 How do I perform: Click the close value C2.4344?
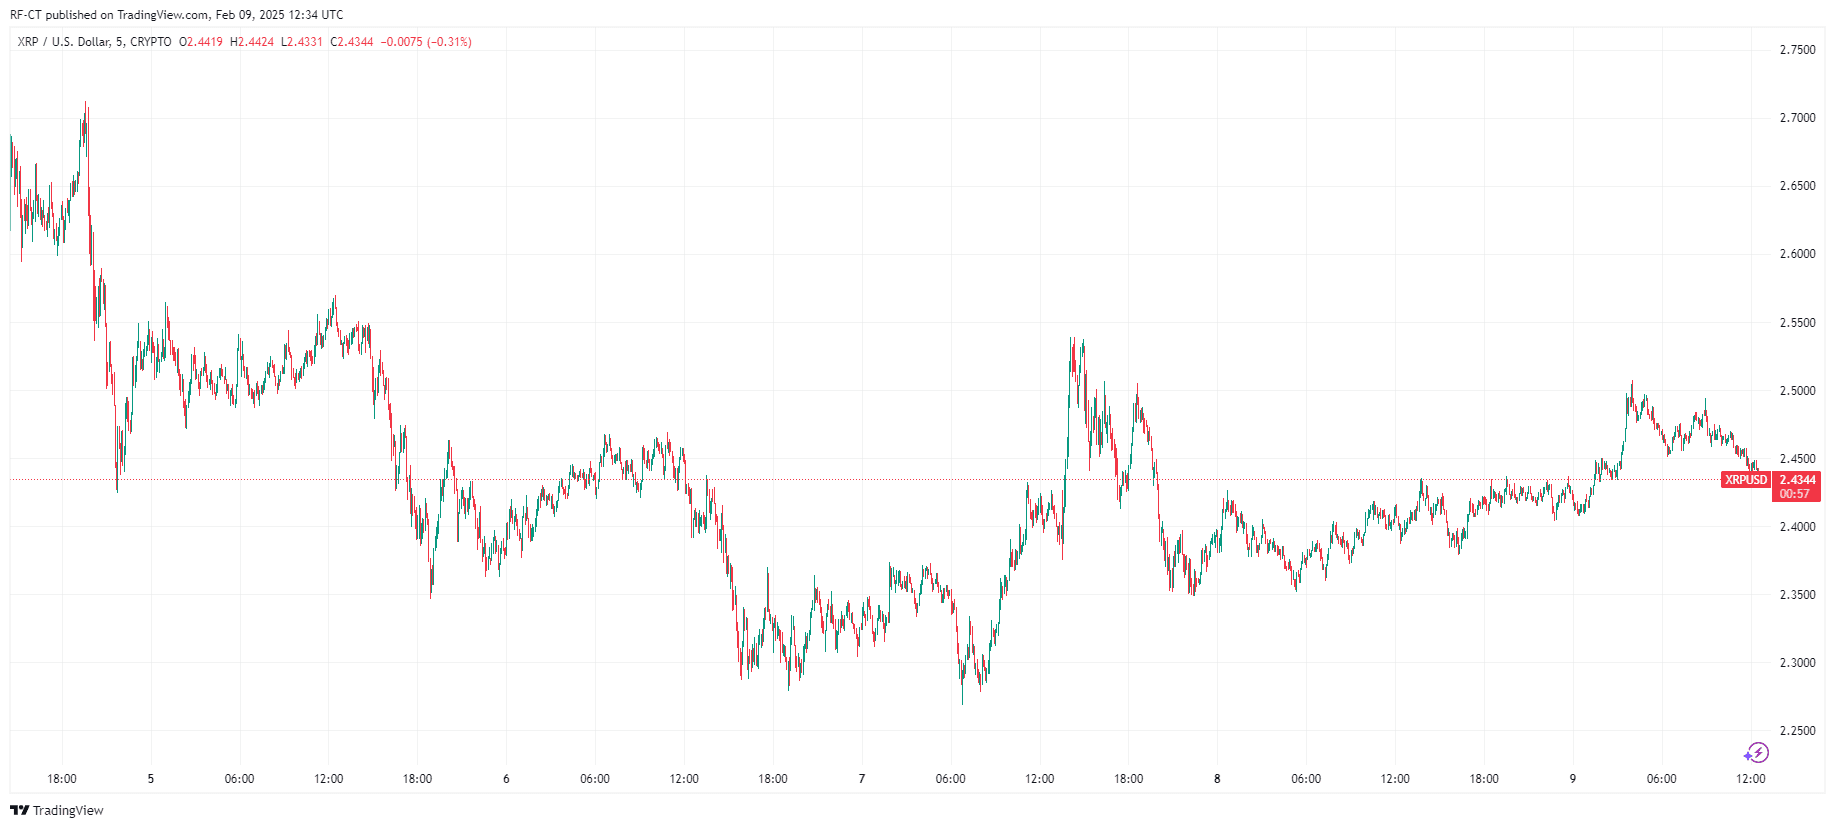coord(352,42)
